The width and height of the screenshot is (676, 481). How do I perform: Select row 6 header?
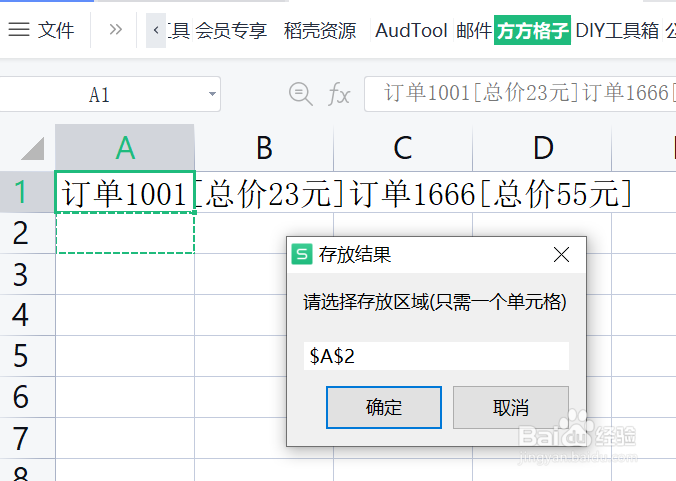[27, 397]
